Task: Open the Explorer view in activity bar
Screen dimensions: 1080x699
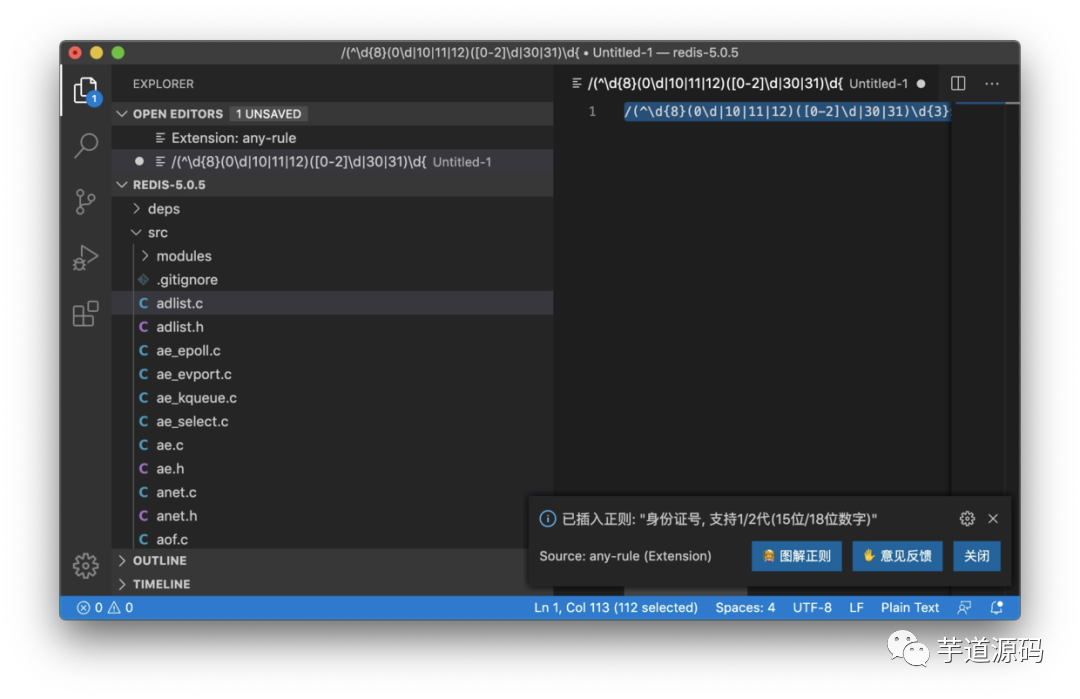Action: pos(86,91)
